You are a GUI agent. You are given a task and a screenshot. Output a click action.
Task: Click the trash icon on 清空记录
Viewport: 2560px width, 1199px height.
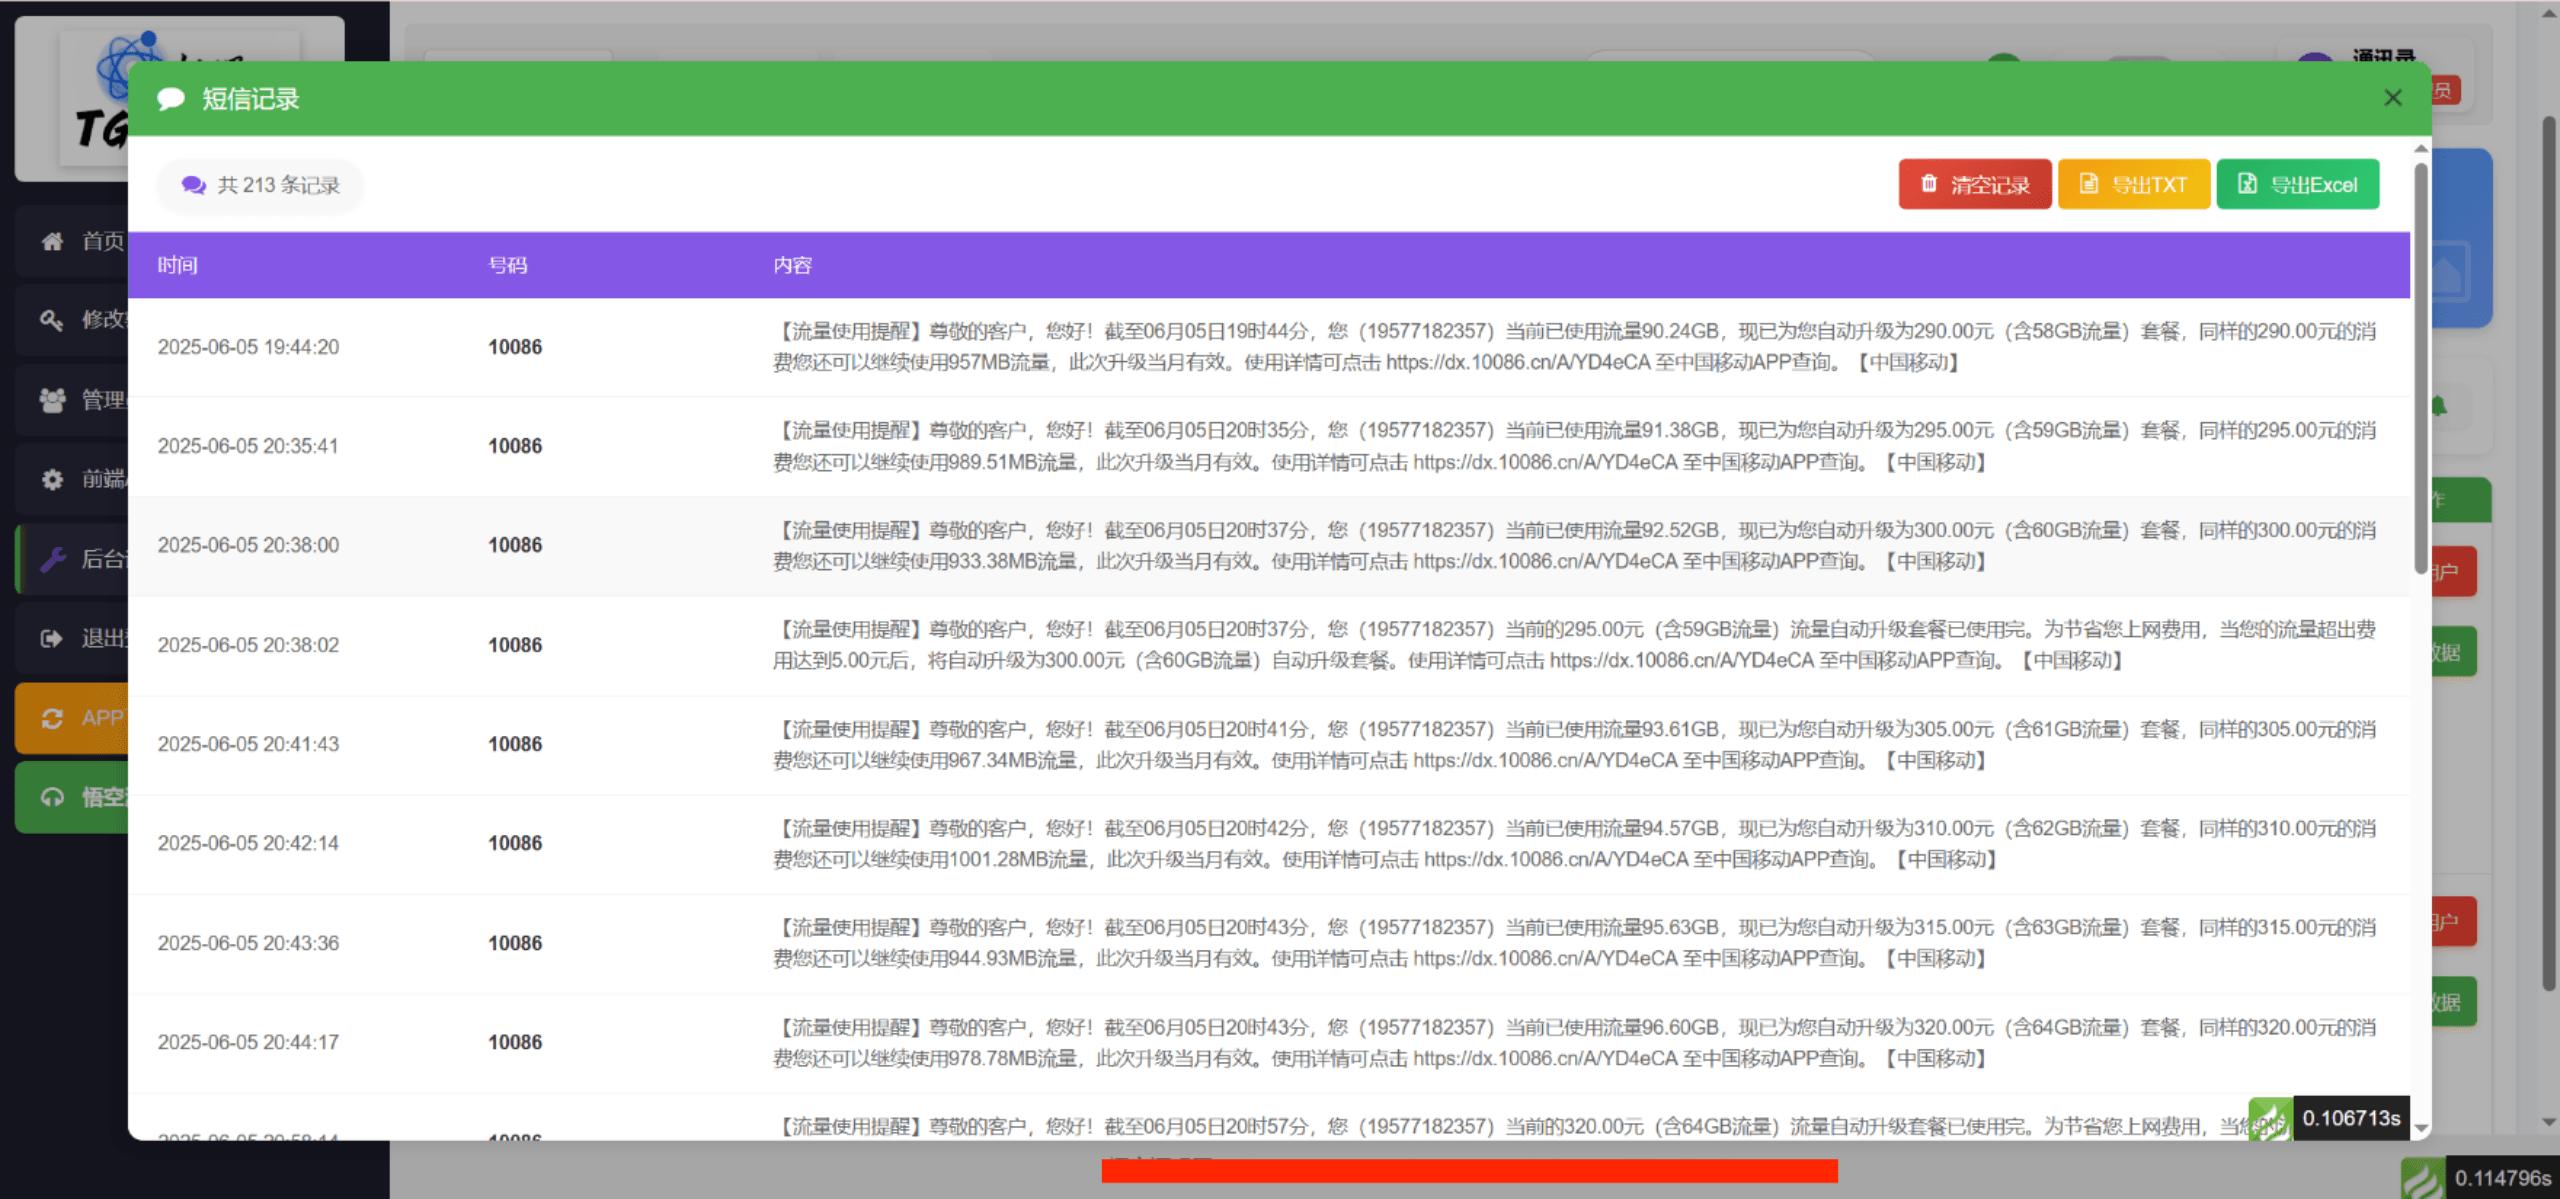click(x=1928, y=184)
